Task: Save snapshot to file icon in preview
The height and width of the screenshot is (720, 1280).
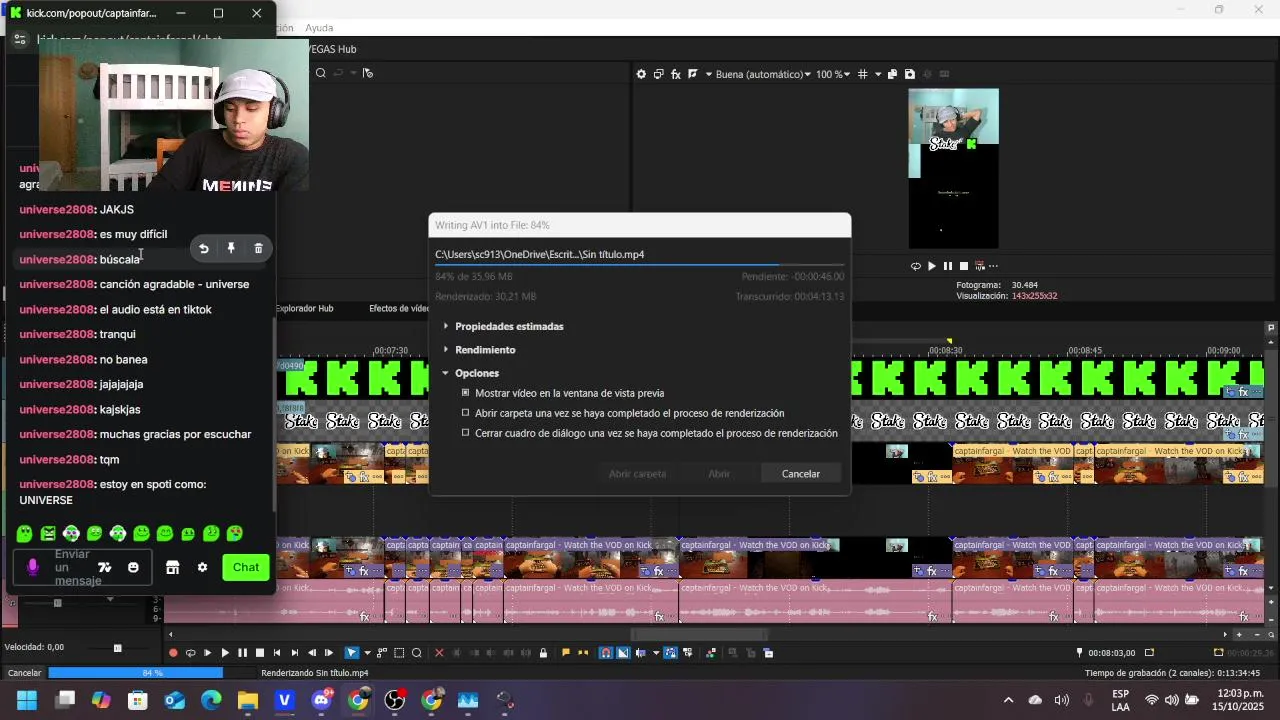Action: click(909, 74)
